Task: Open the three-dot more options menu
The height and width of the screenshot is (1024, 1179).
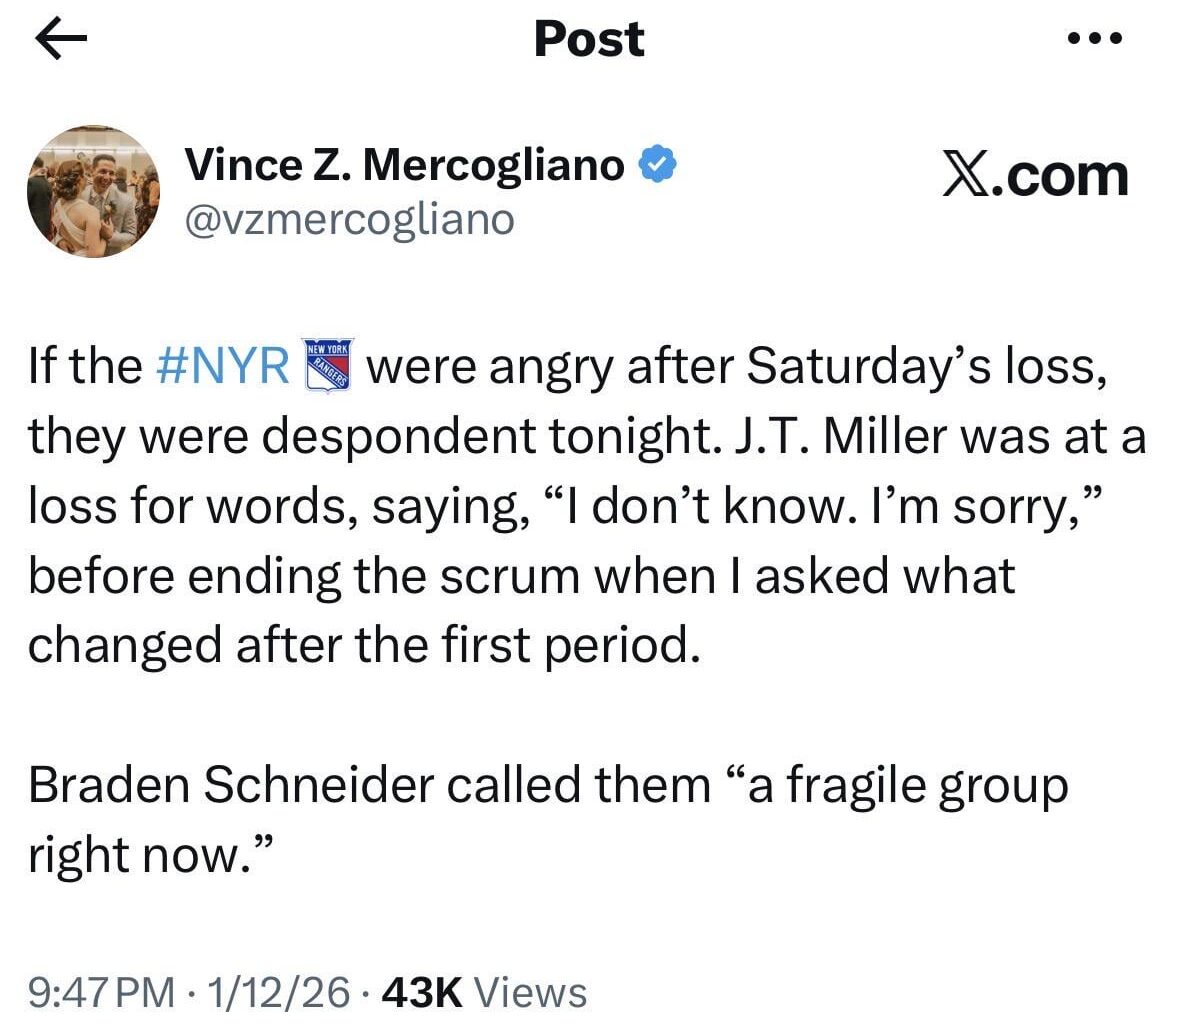Action: pyautogui.click(x=1095, y=40)
